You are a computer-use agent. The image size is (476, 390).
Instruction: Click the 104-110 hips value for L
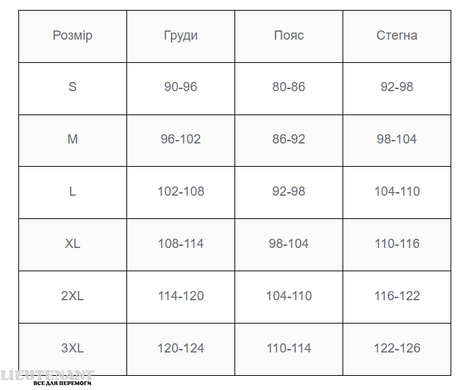pyautogui.click(x=397, y=191)
